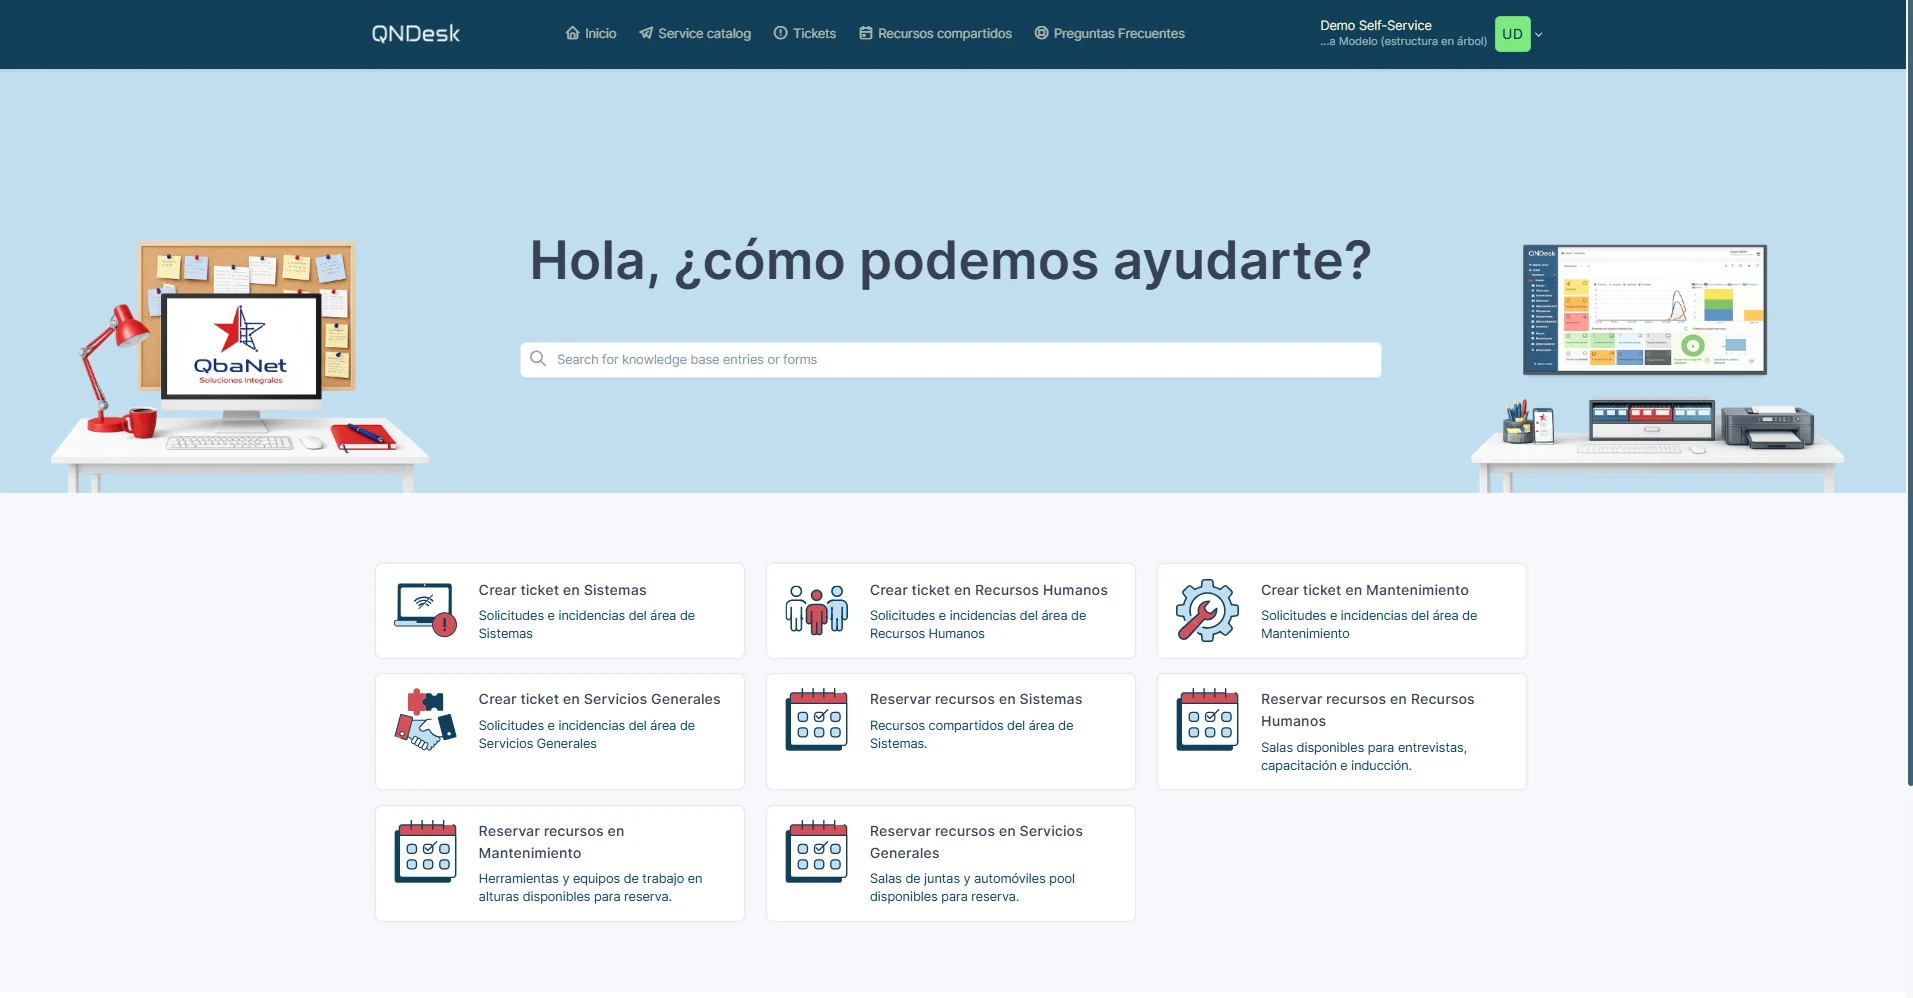Open Reservar recursos en Recursos Humanos title
Viewport: 1913px width, 998px height.
pyautogui.click(x=1367, y=710)
